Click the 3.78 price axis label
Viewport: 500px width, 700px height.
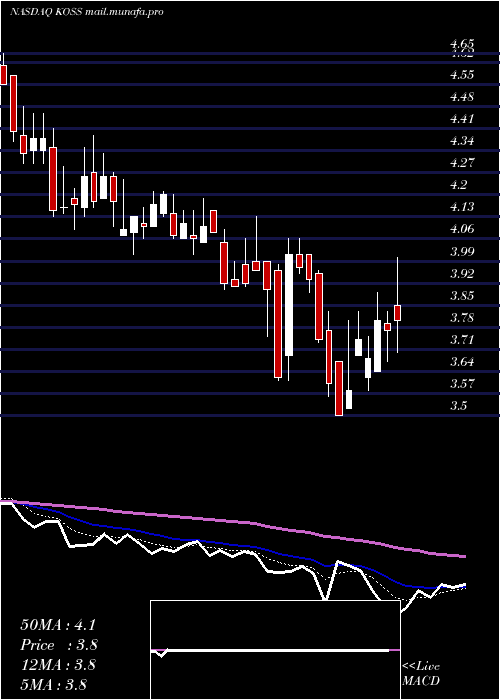coord(462,318)
